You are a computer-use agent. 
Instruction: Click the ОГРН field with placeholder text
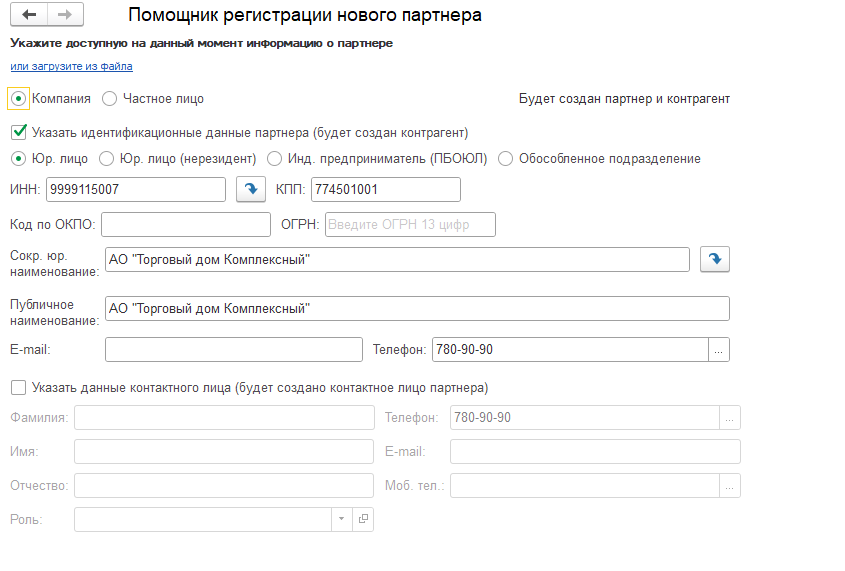point(409,224)
